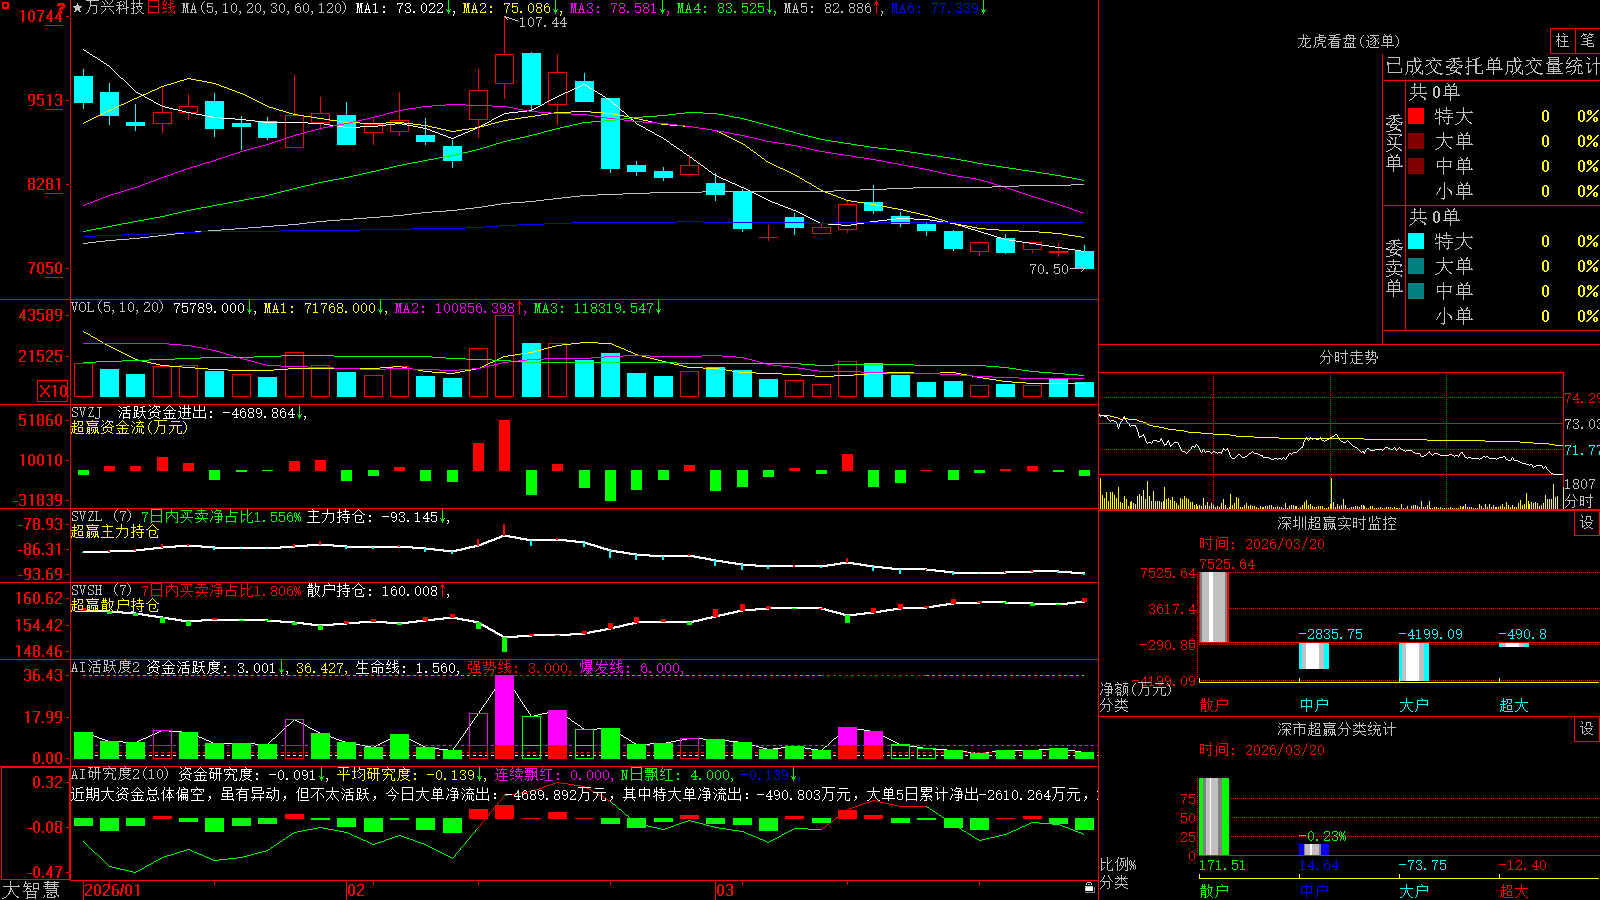Click the lock icon at chart bottom right

tap(1089, 887)
